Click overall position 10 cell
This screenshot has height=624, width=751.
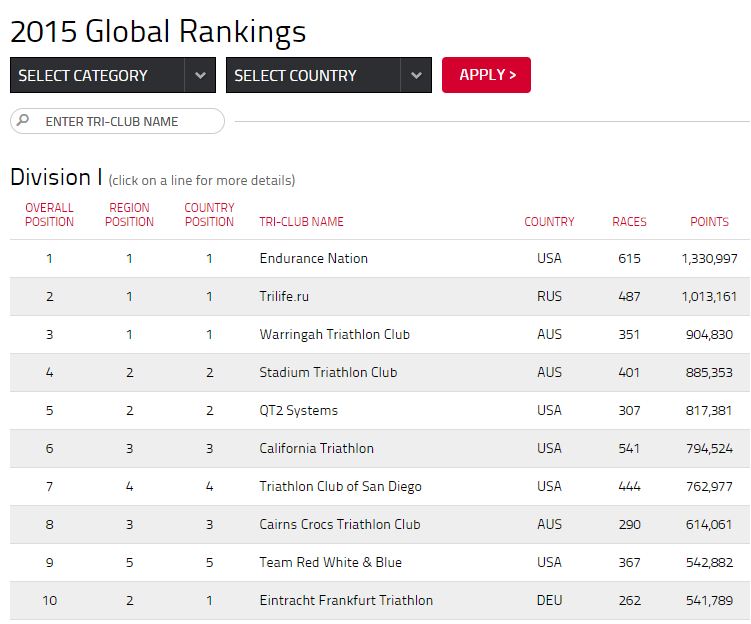pos(49,601)
